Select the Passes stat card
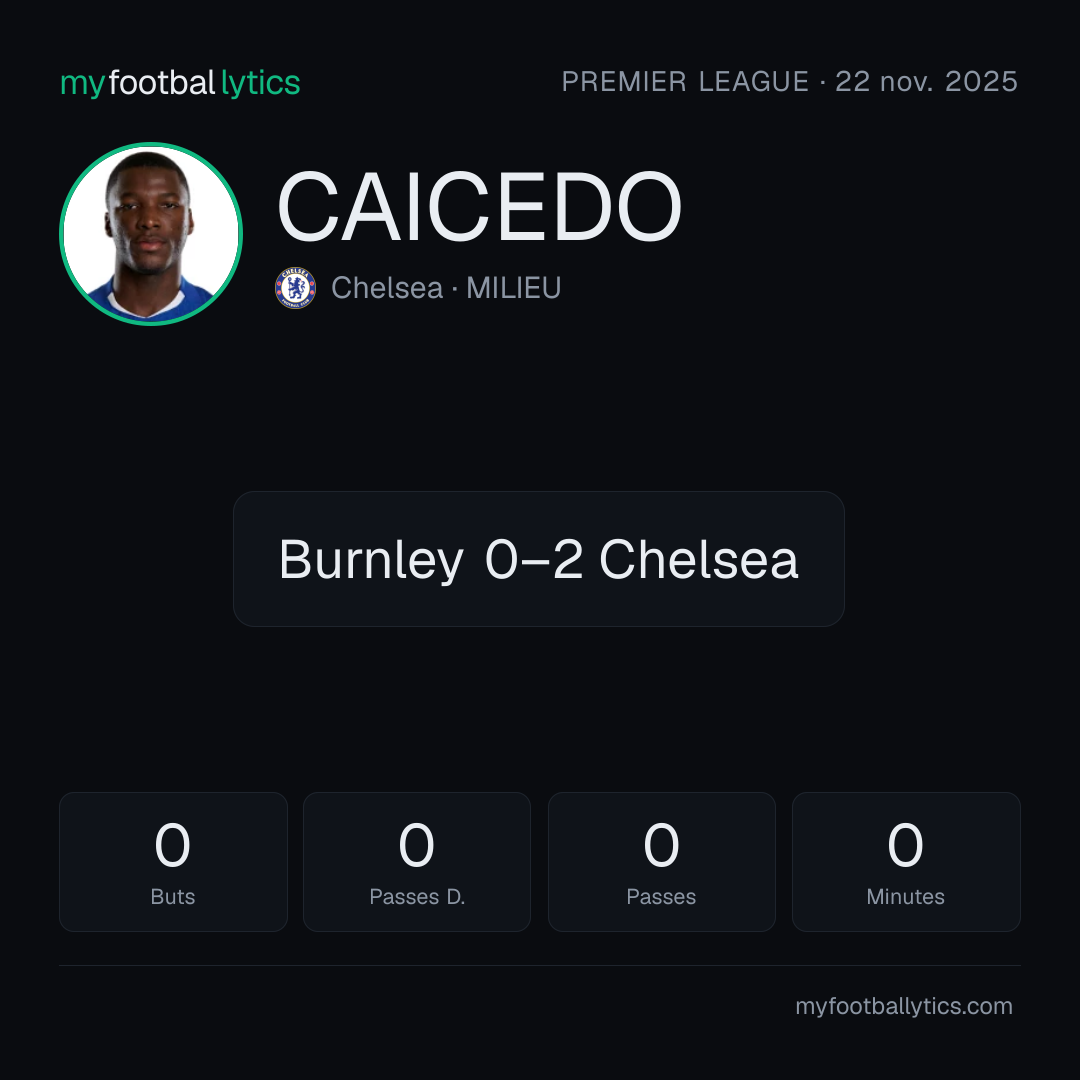The height and width of the screenshot is (1080, 1080). (x=661, y=862)
